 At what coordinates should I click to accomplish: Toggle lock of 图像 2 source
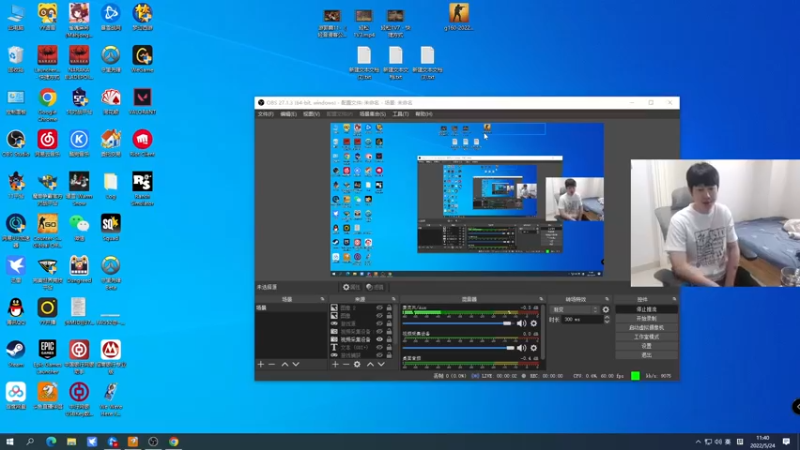click(x=389, y=308)
